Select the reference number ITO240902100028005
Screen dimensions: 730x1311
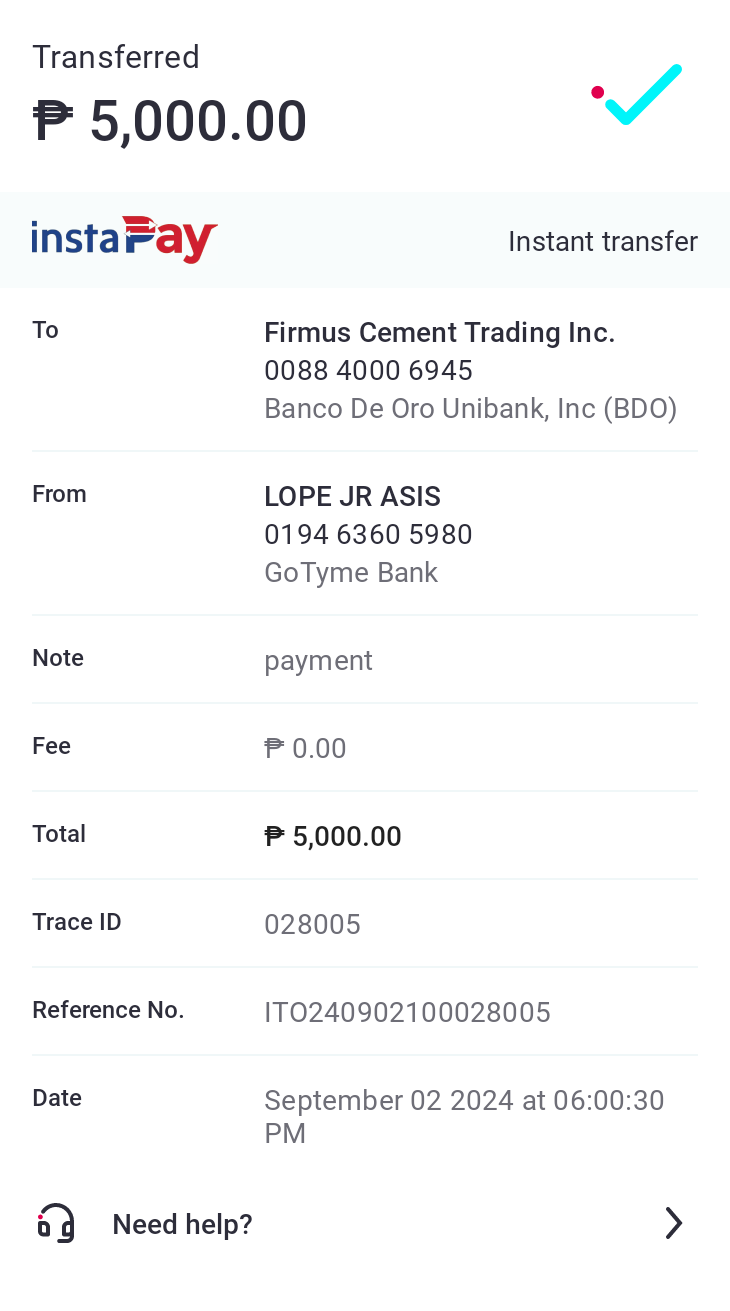[407, 1013]
